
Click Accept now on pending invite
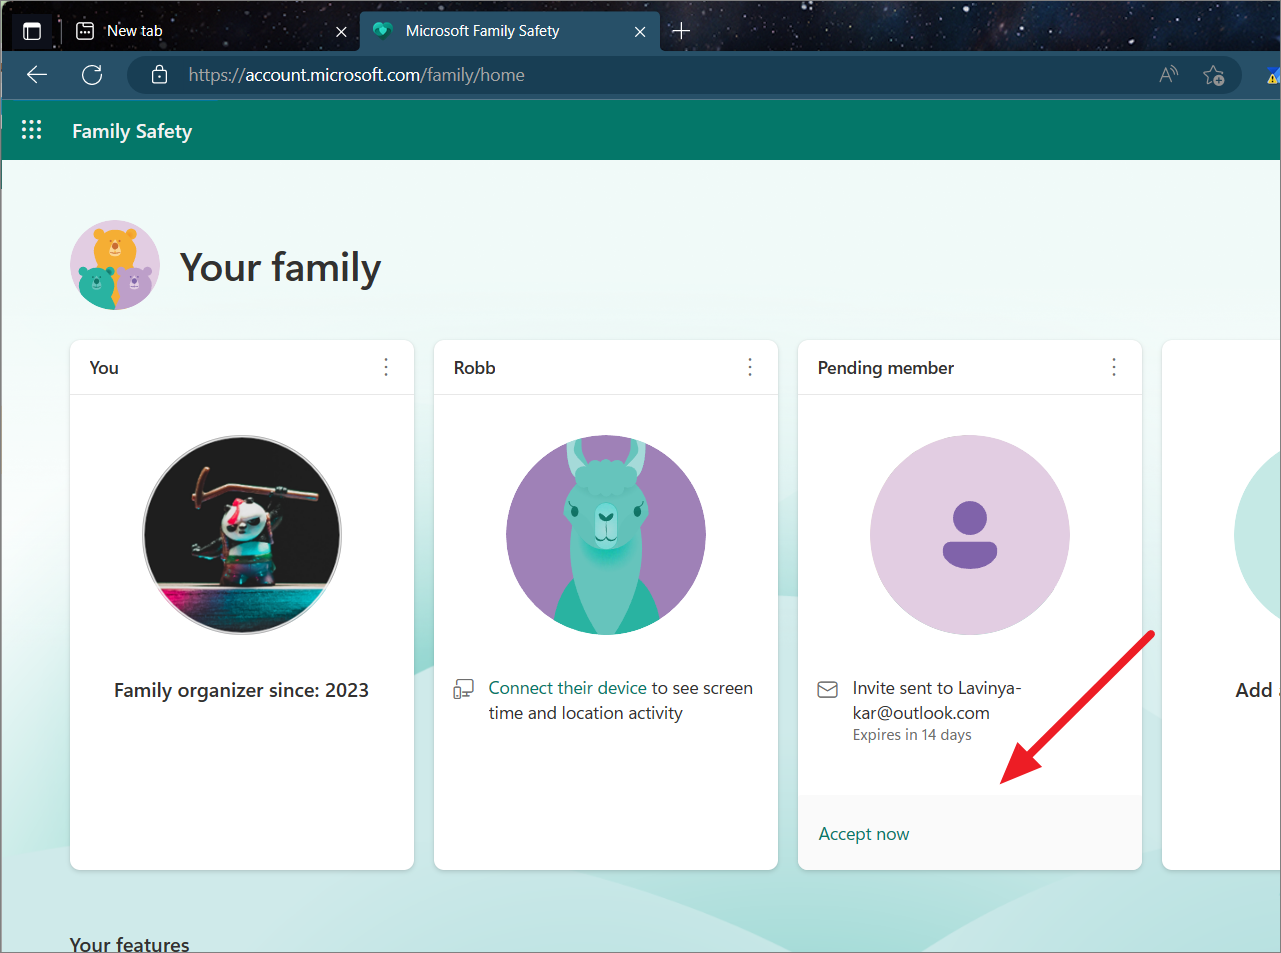[x=864, y=834]
